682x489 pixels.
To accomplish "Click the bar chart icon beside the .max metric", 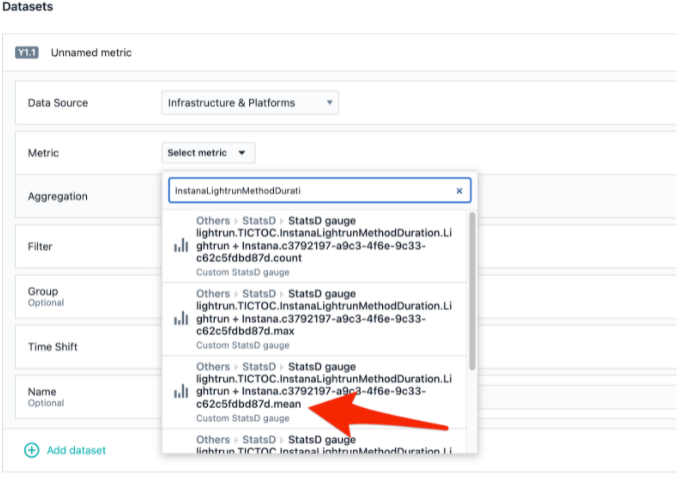I will (181, 318).
